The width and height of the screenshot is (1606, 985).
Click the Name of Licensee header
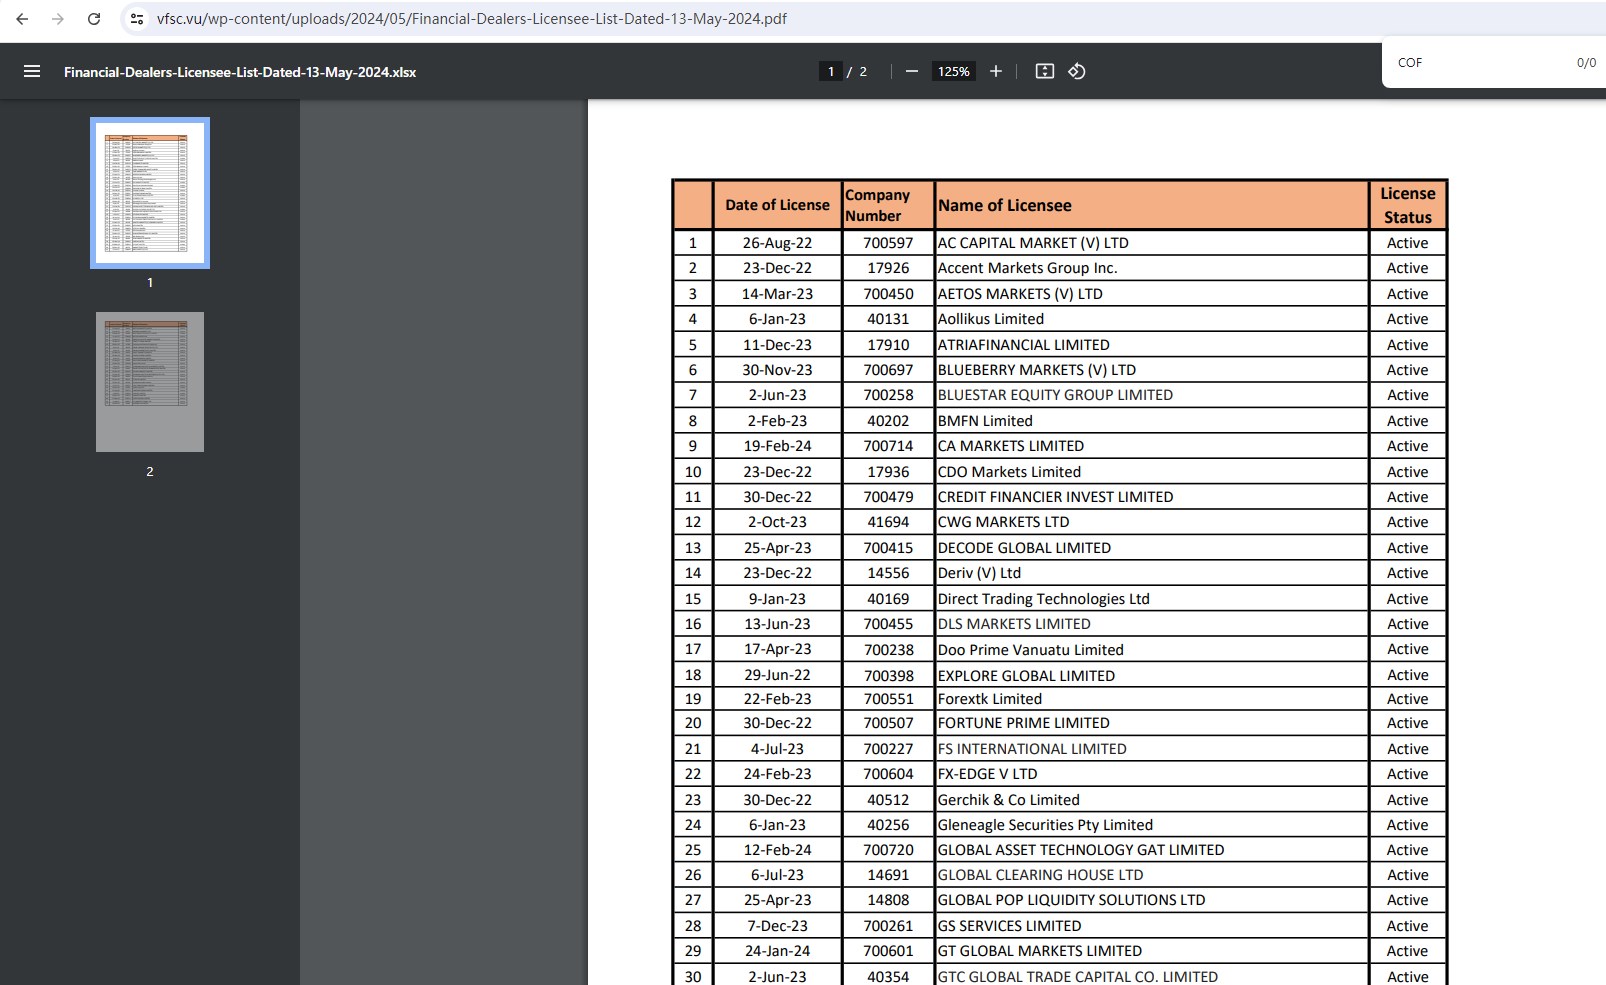pyautogui.click(x=1005, y=205)
